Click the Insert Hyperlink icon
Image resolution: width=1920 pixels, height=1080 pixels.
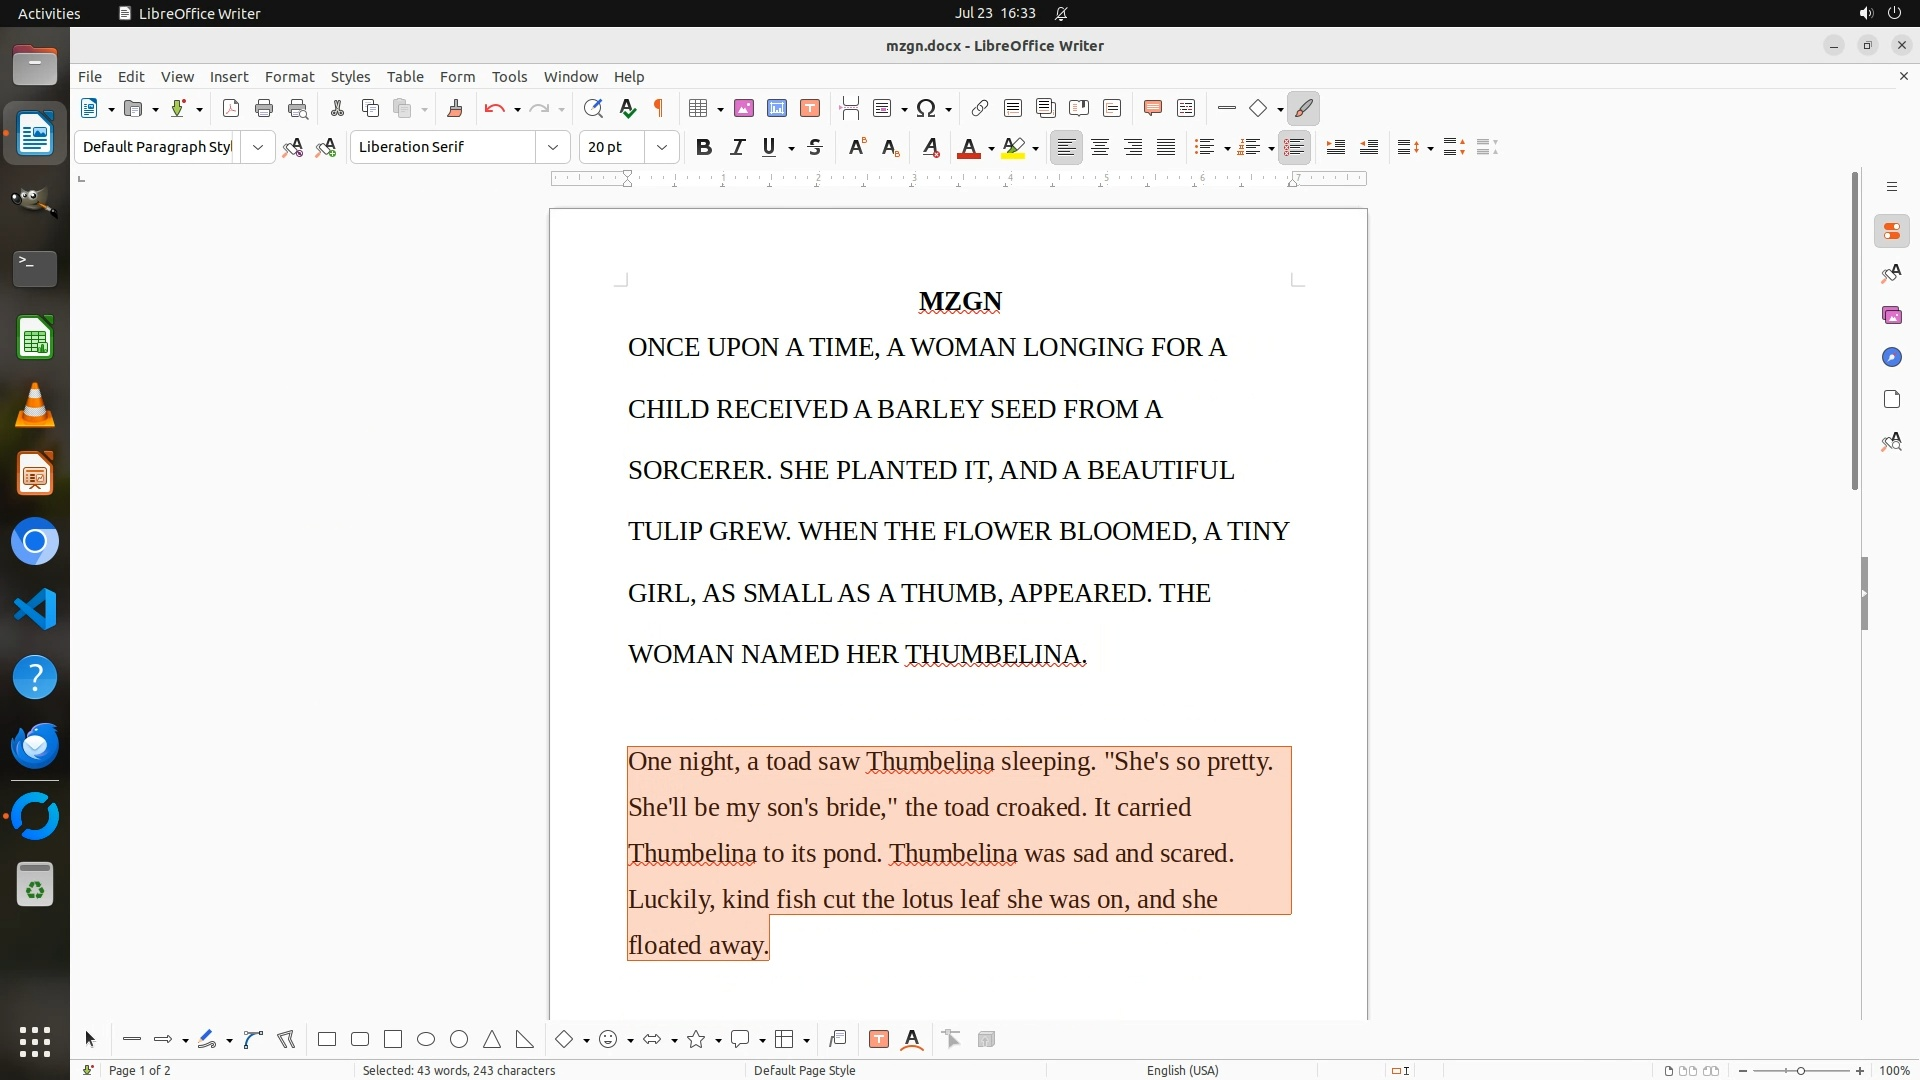point(980,108)
